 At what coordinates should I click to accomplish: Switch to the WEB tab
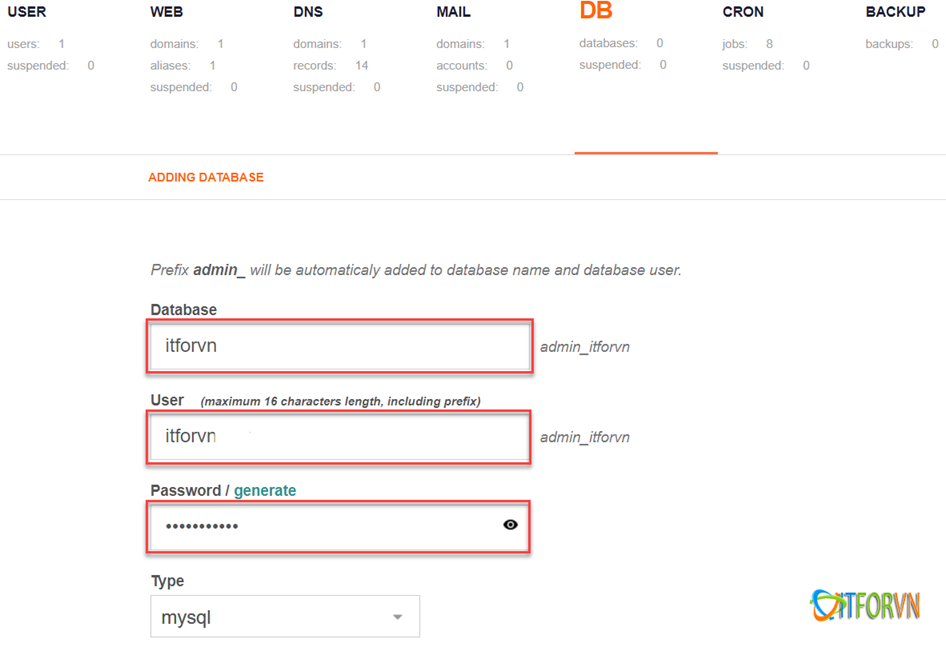coord(166,12)
